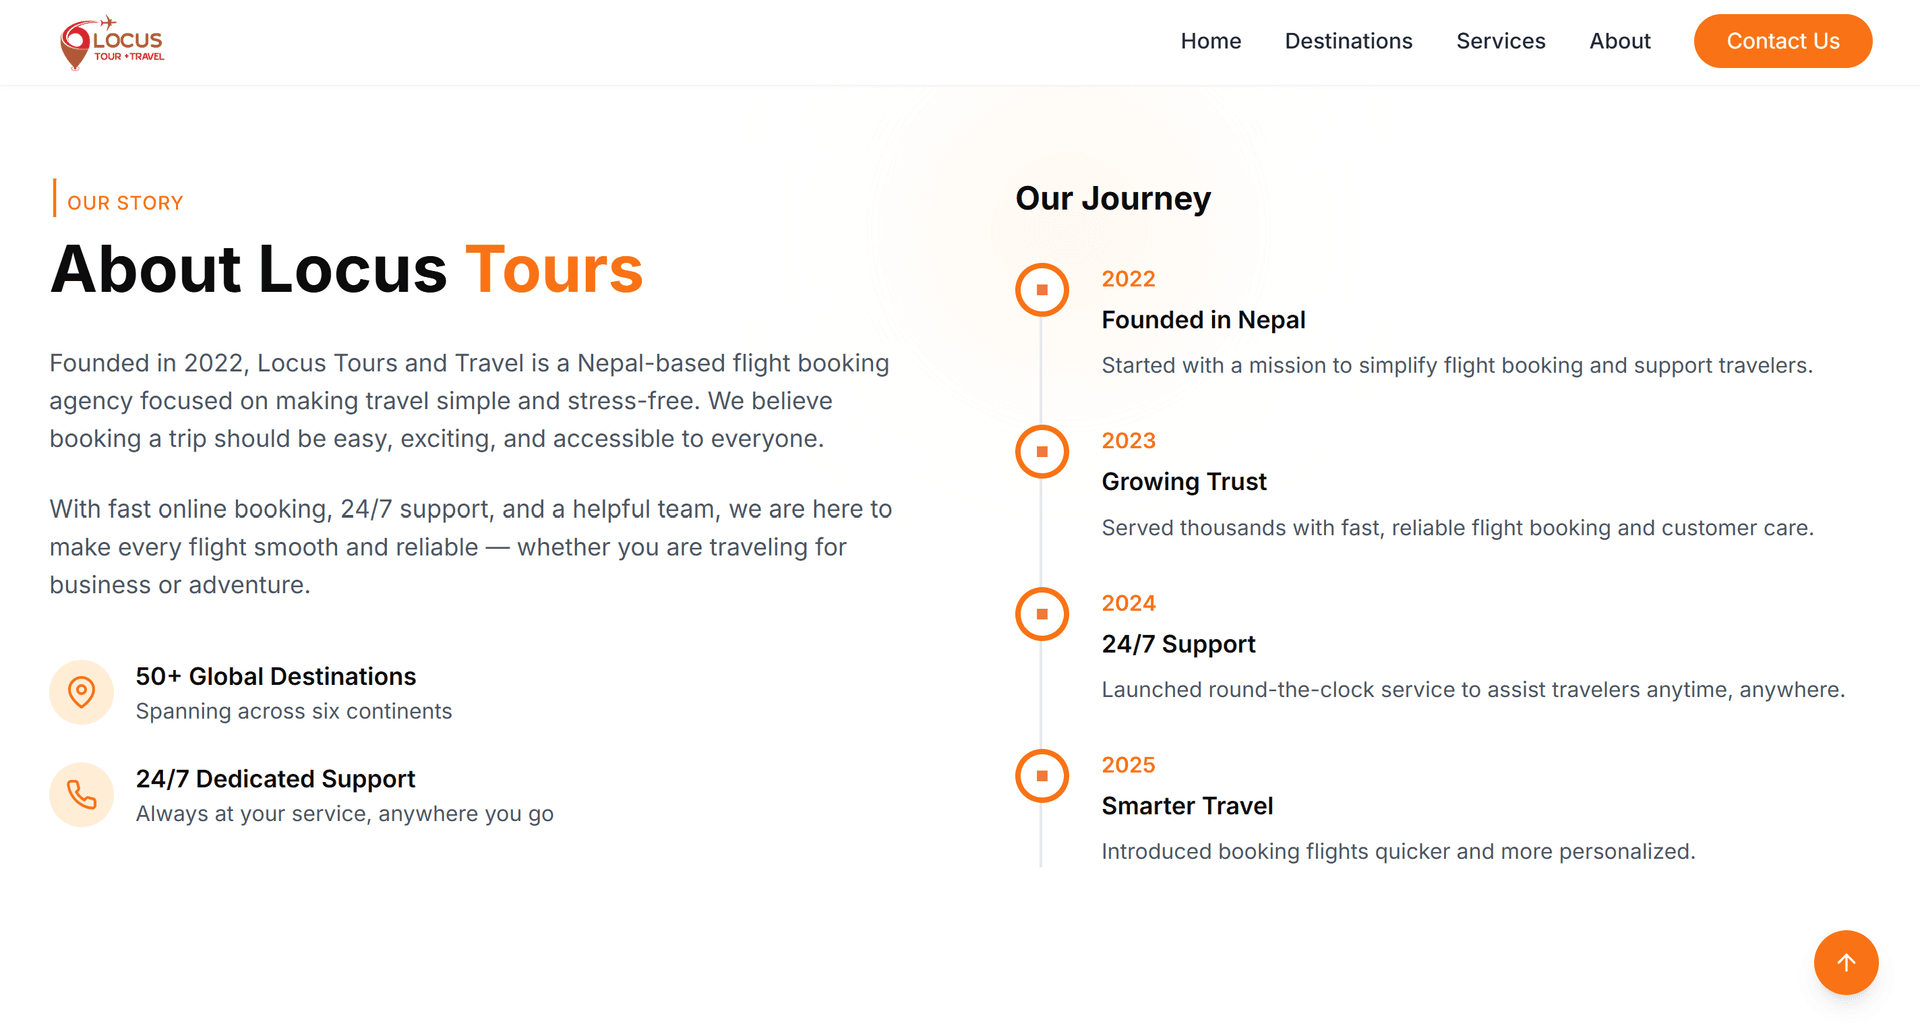Select the OUR STORY label

click(124, 202)
